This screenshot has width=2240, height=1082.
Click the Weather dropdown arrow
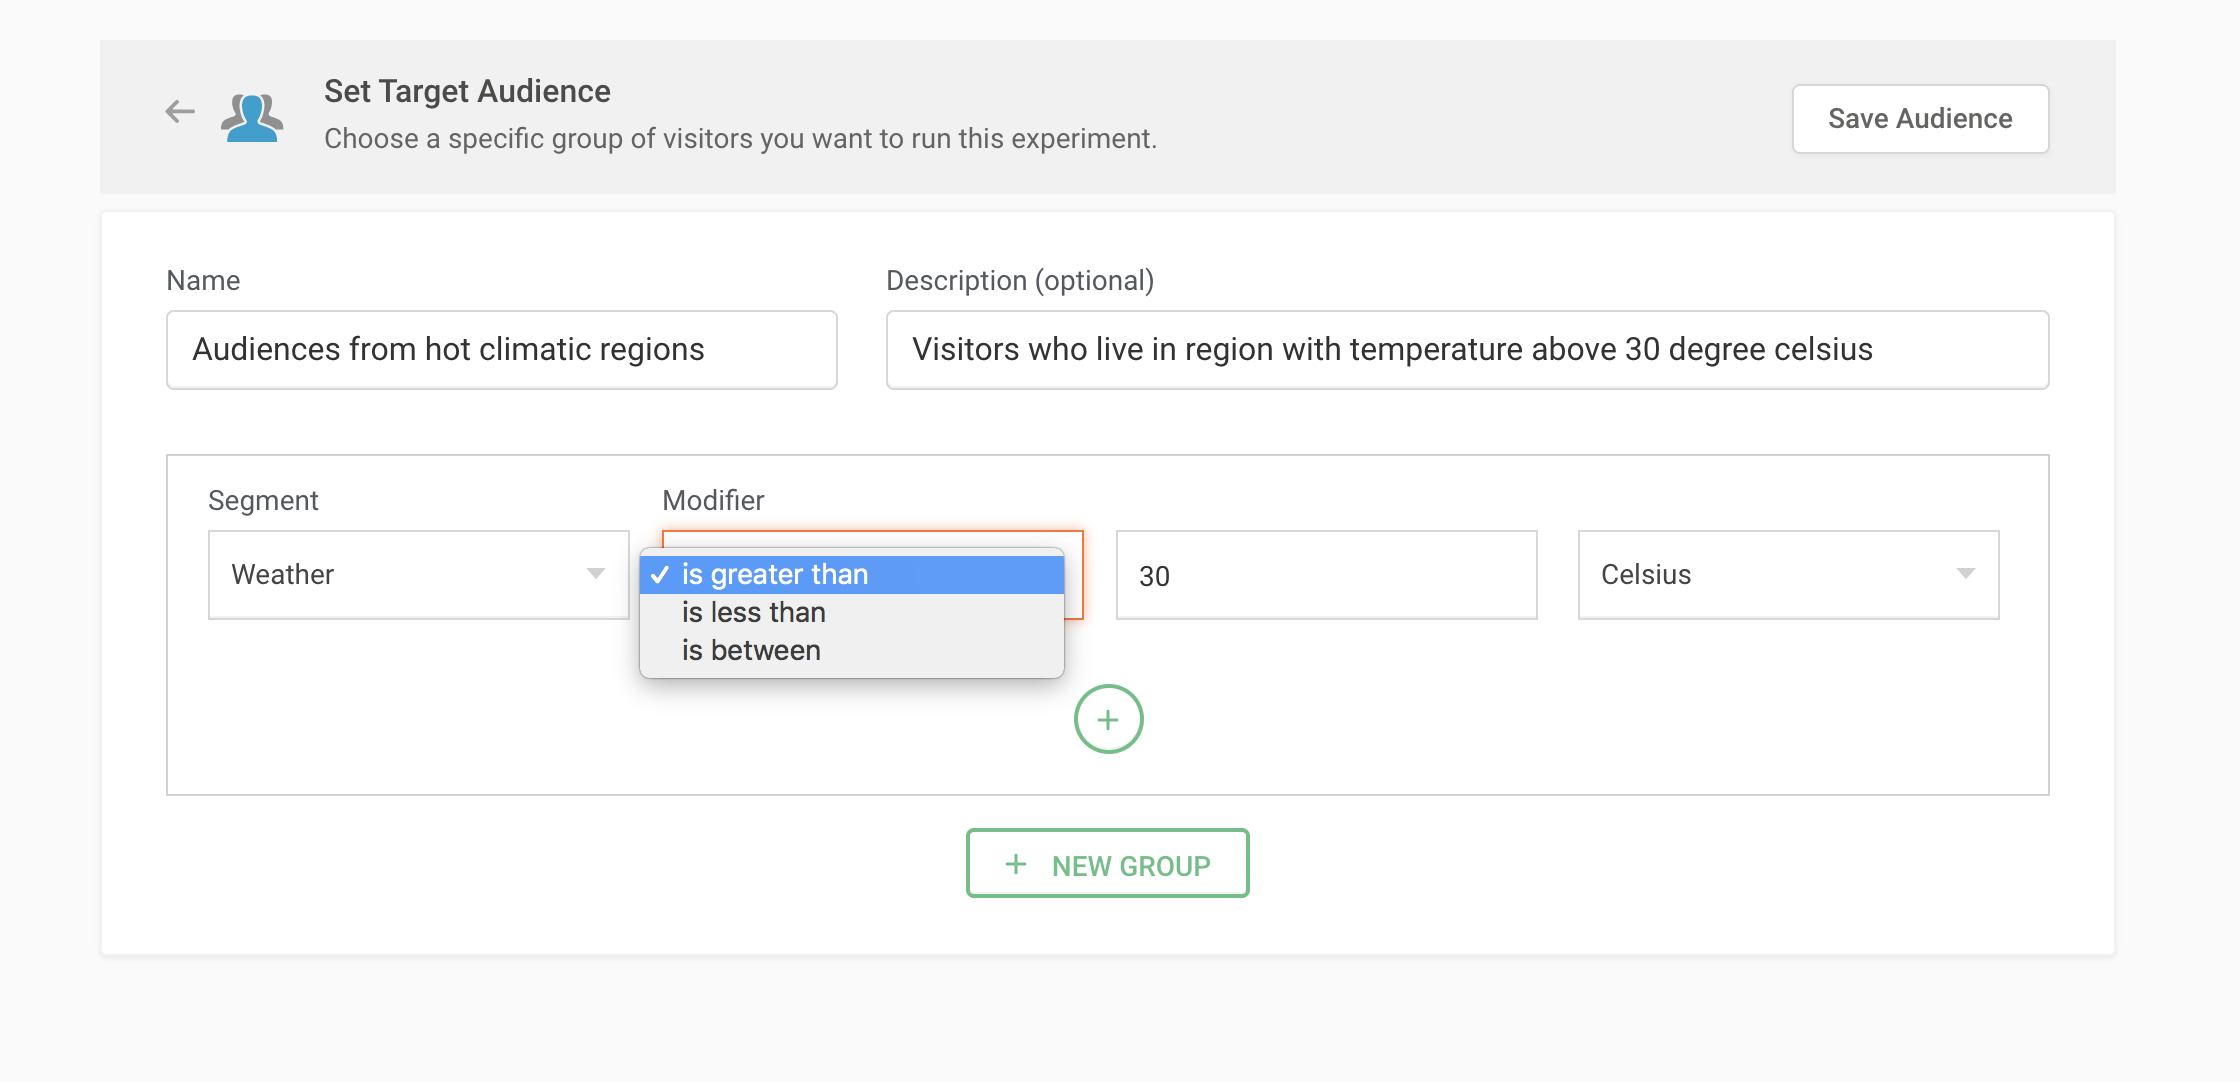[596, 574]
